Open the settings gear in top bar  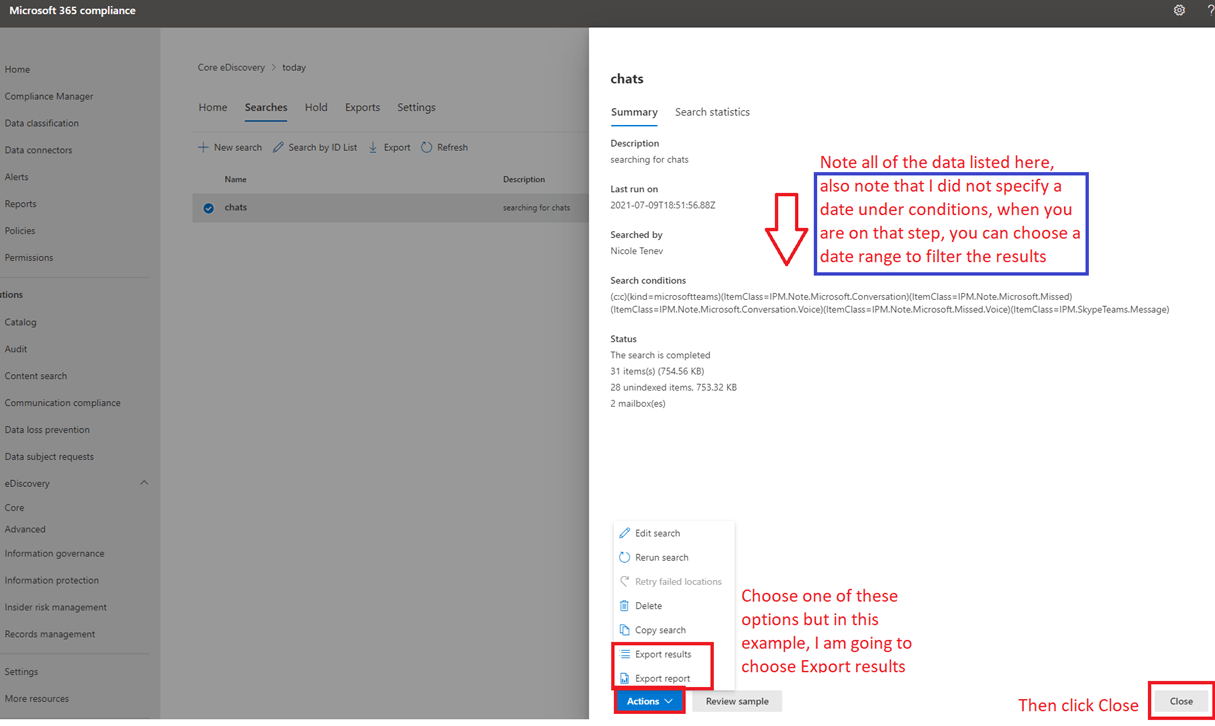(1179, 10)
